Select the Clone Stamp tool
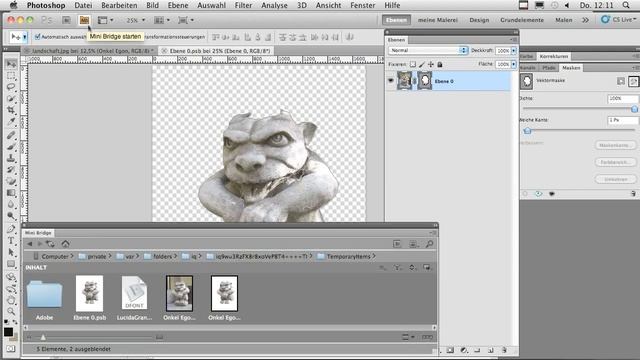This screenshot has height=360, width=640. [11, 158]
